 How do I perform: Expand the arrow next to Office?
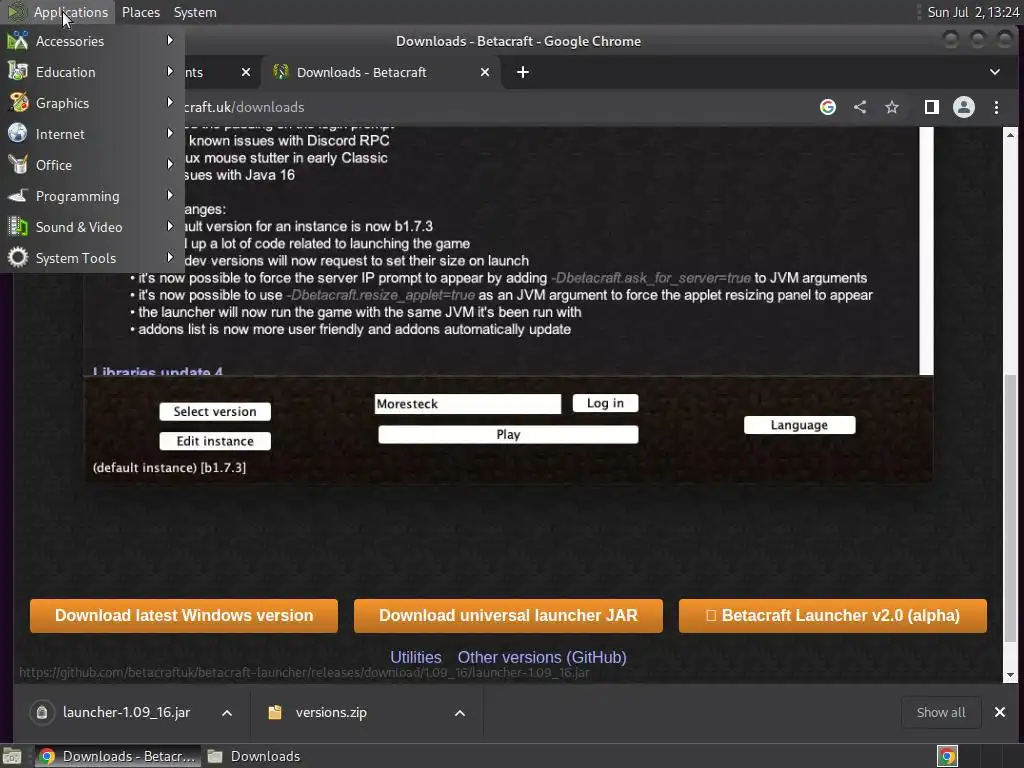pos(170,165)
